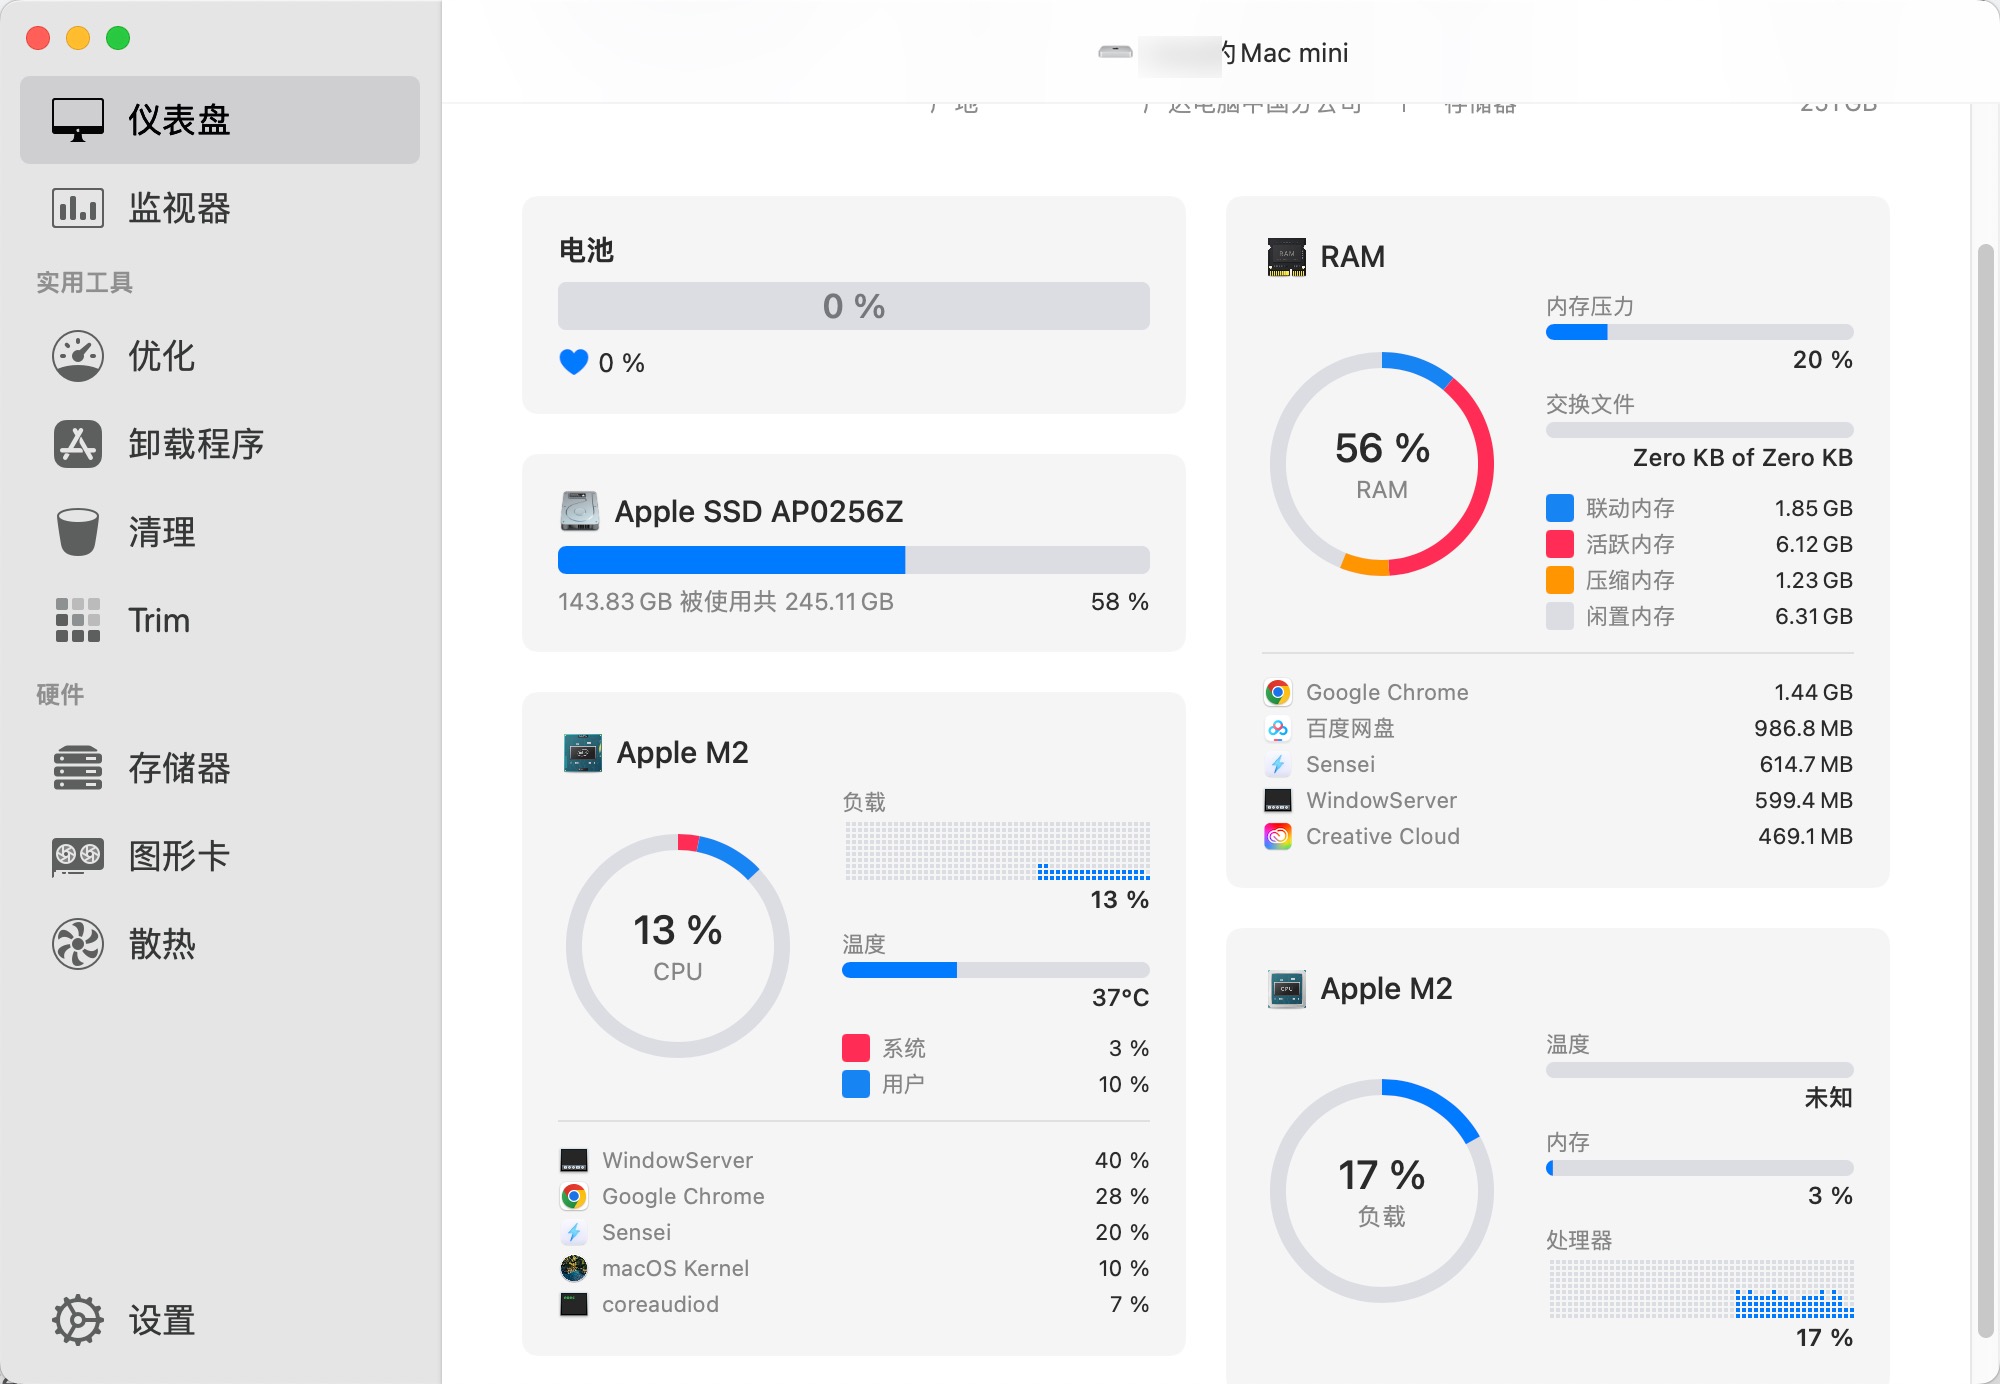The height and width of the screenshot is (1384, 2000).
Task: Go to the 卸载程序 sidebar item
Action: point(220,444)
